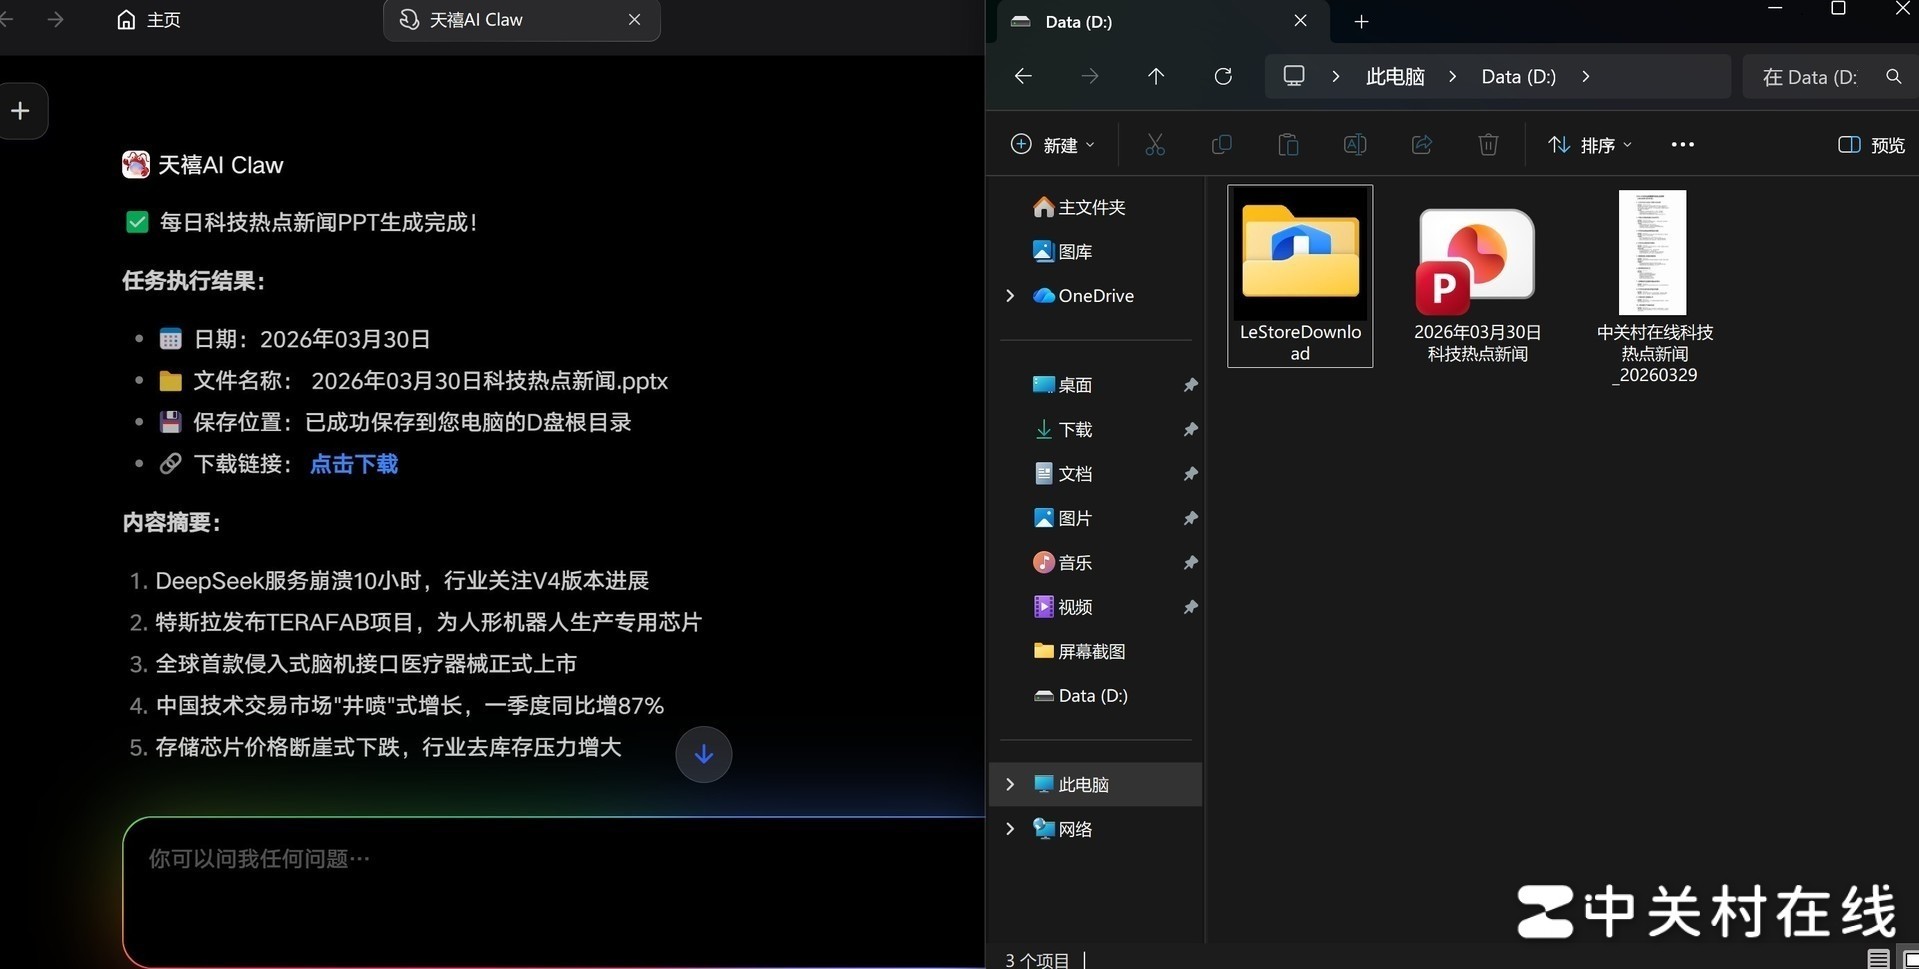The image size is (1919, 969).
Task: Toggle the 预览 preview pane
Action: click(x=1871, y=145)
